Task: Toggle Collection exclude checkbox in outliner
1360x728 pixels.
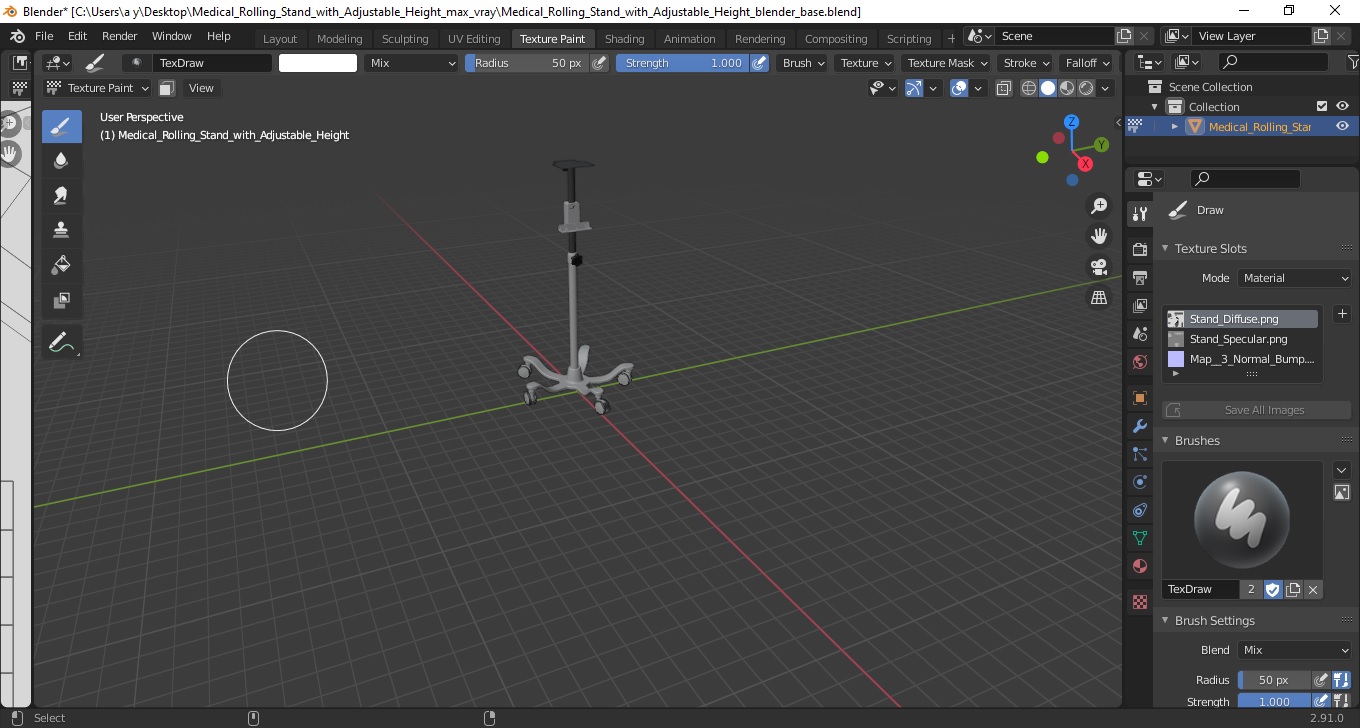Action: pyautogui.click(x=1322, y=106)
